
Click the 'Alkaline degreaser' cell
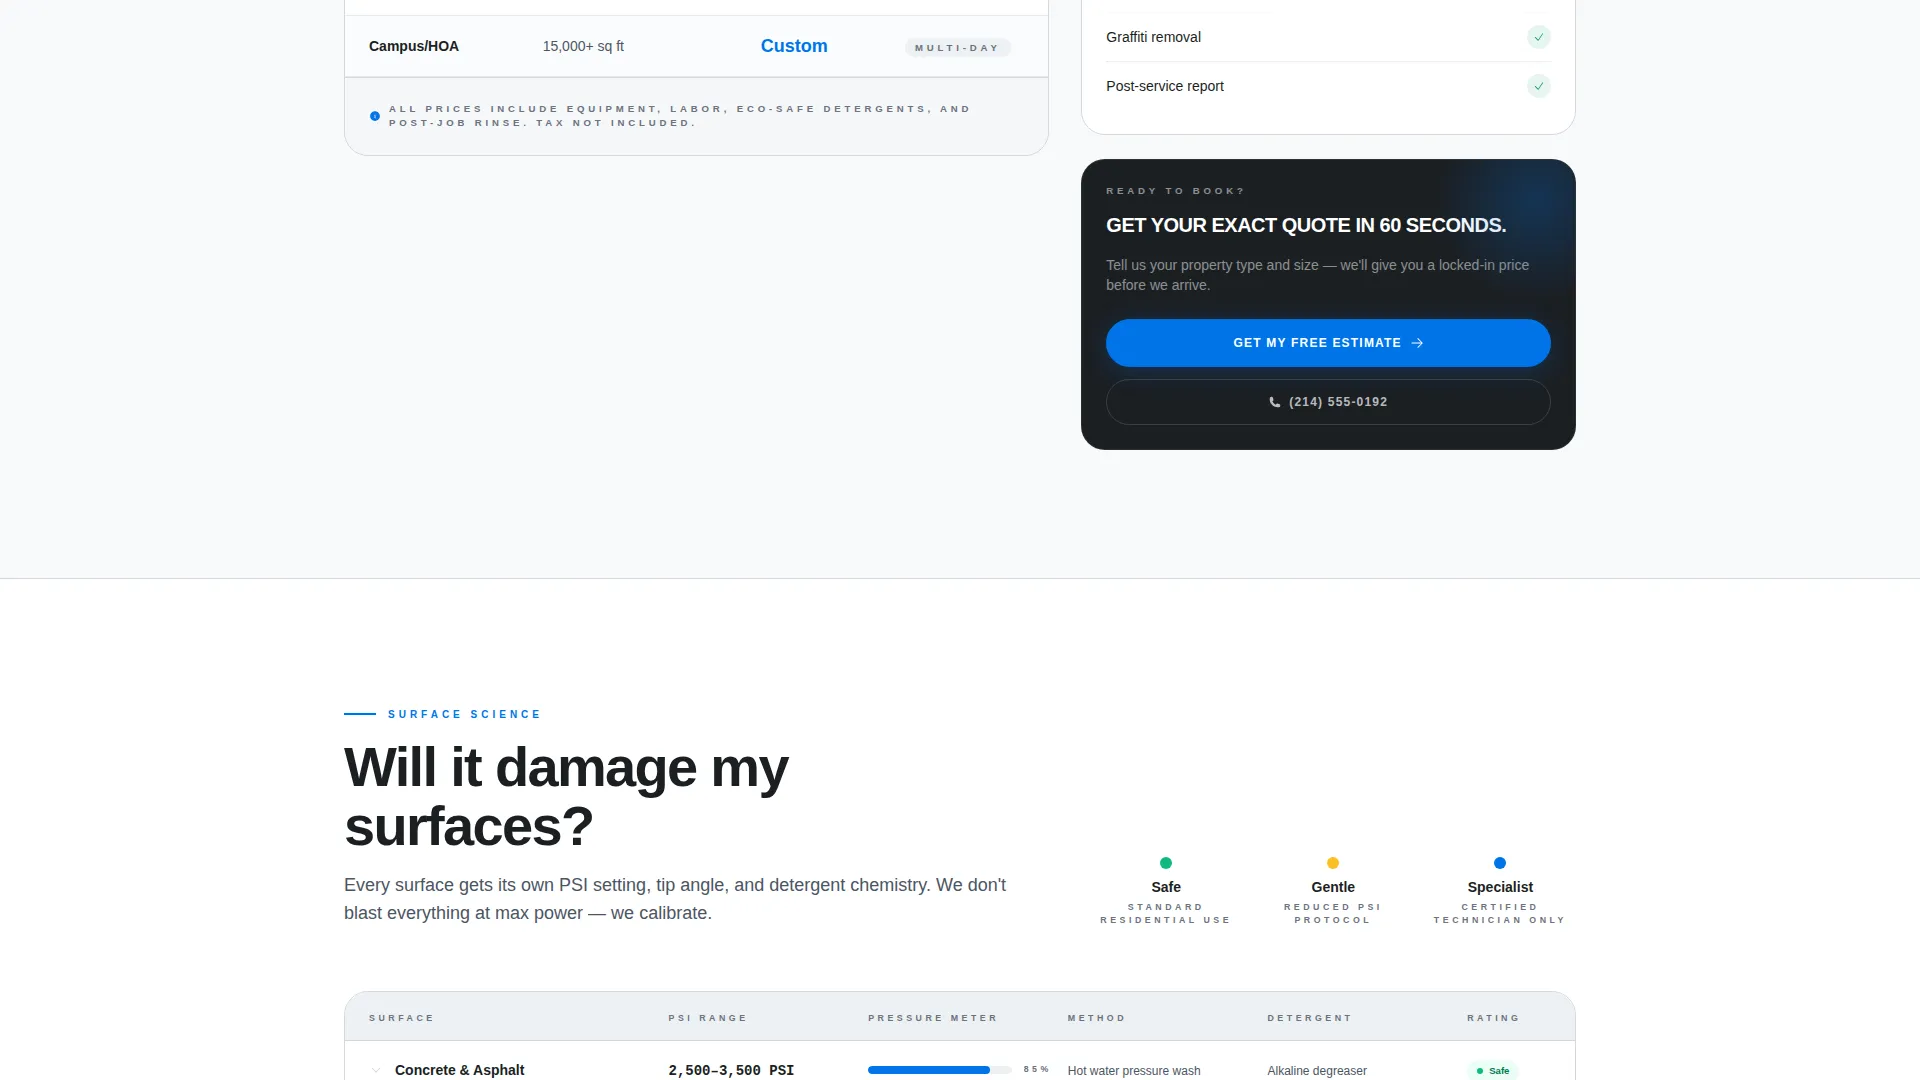[1317, 1071]
